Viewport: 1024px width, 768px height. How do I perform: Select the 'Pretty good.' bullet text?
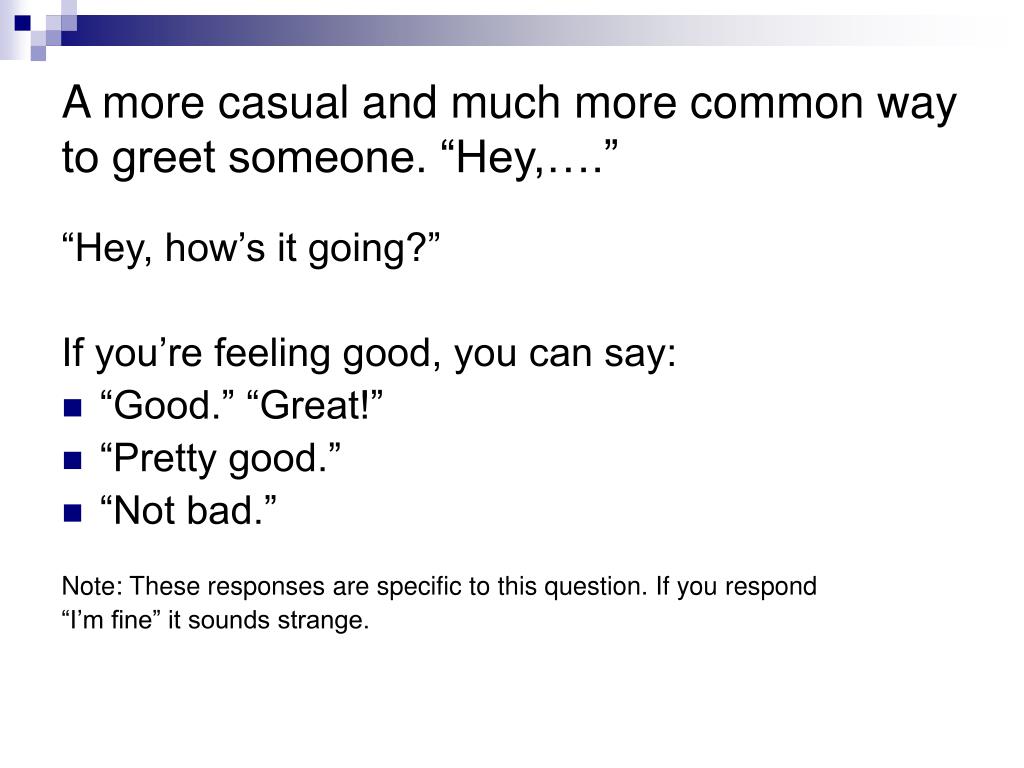220,459
